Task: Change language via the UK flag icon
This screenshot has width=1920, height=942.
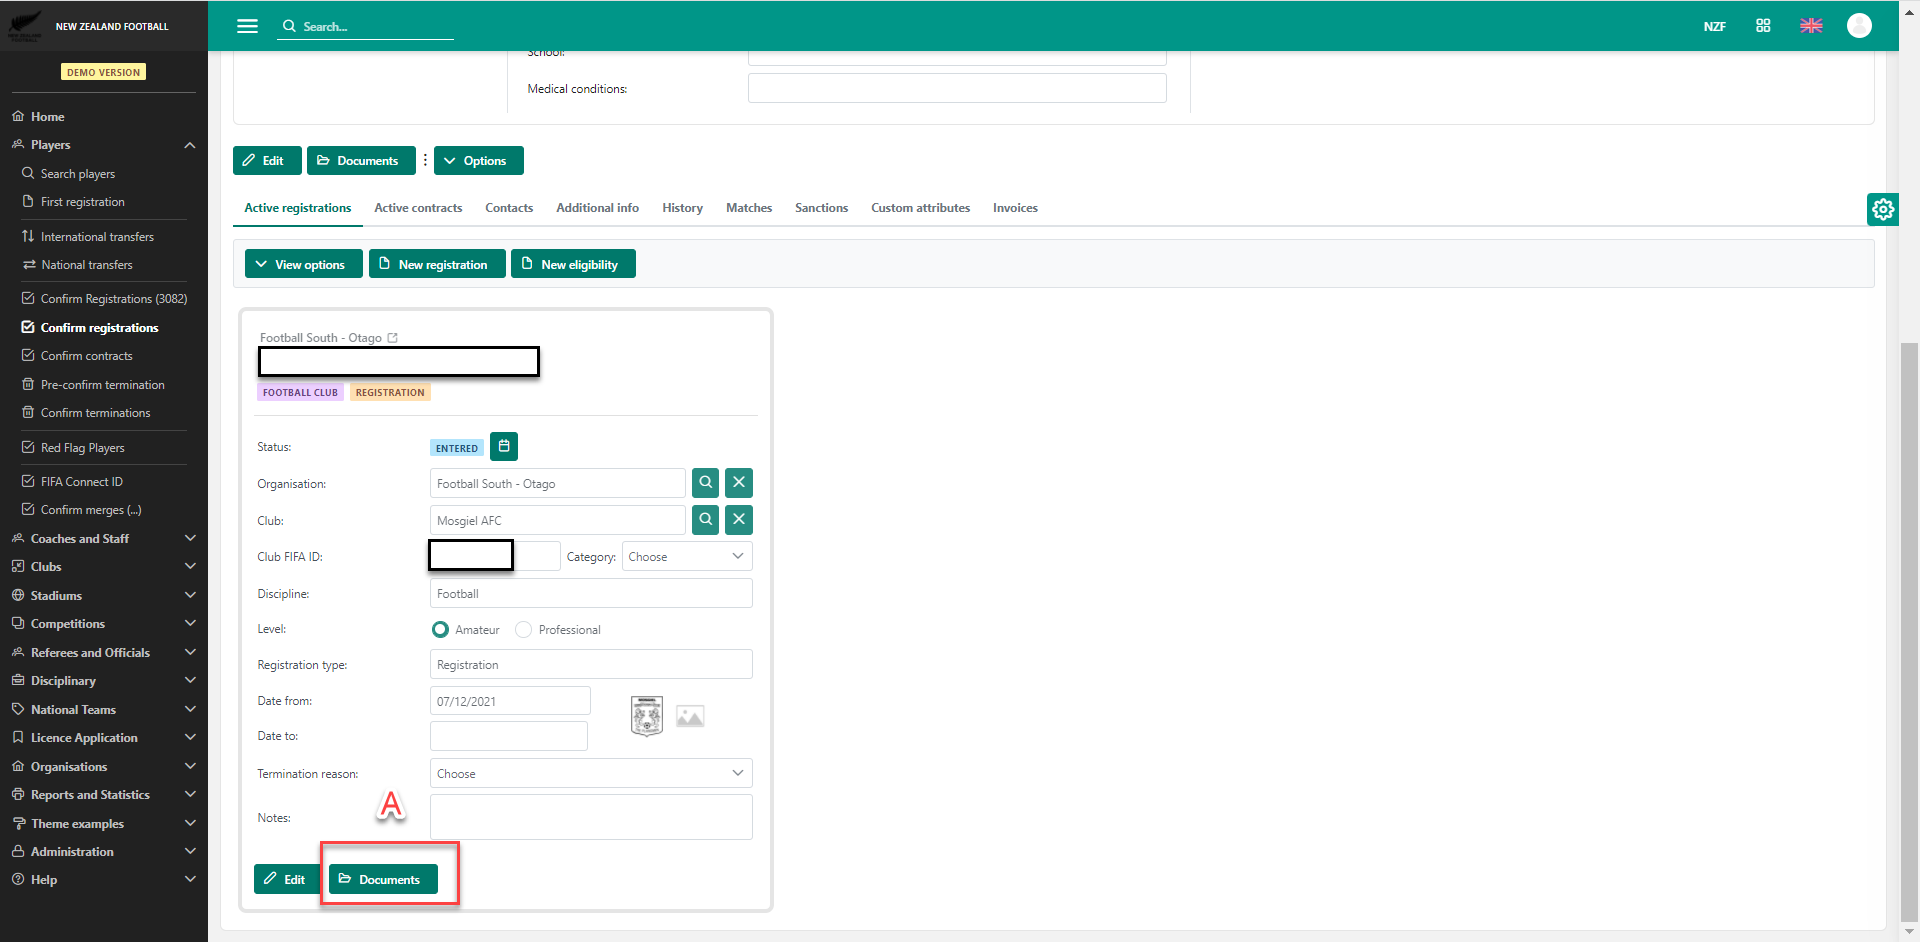Action: pyautogui.click(x=1811, y=26)
